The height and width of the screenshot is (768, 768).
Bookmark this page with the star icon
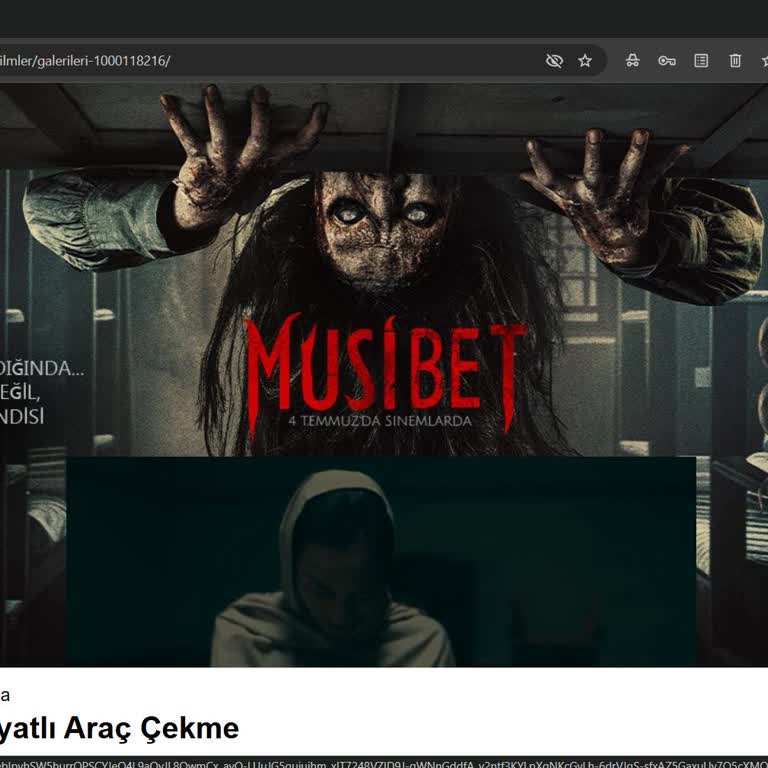coord(585,61)
